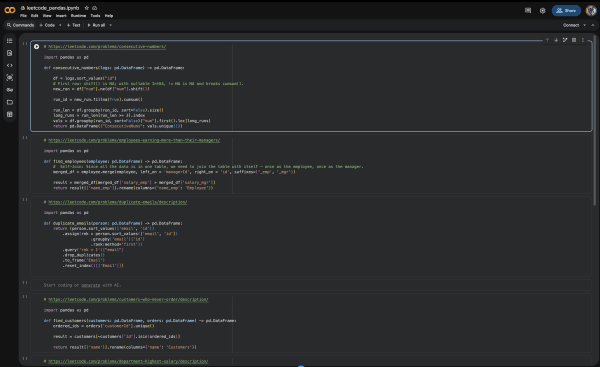This screenshot has height=367, width=600.
Task: Open the data table sidebar icon
Action: (x=10, y=114)
